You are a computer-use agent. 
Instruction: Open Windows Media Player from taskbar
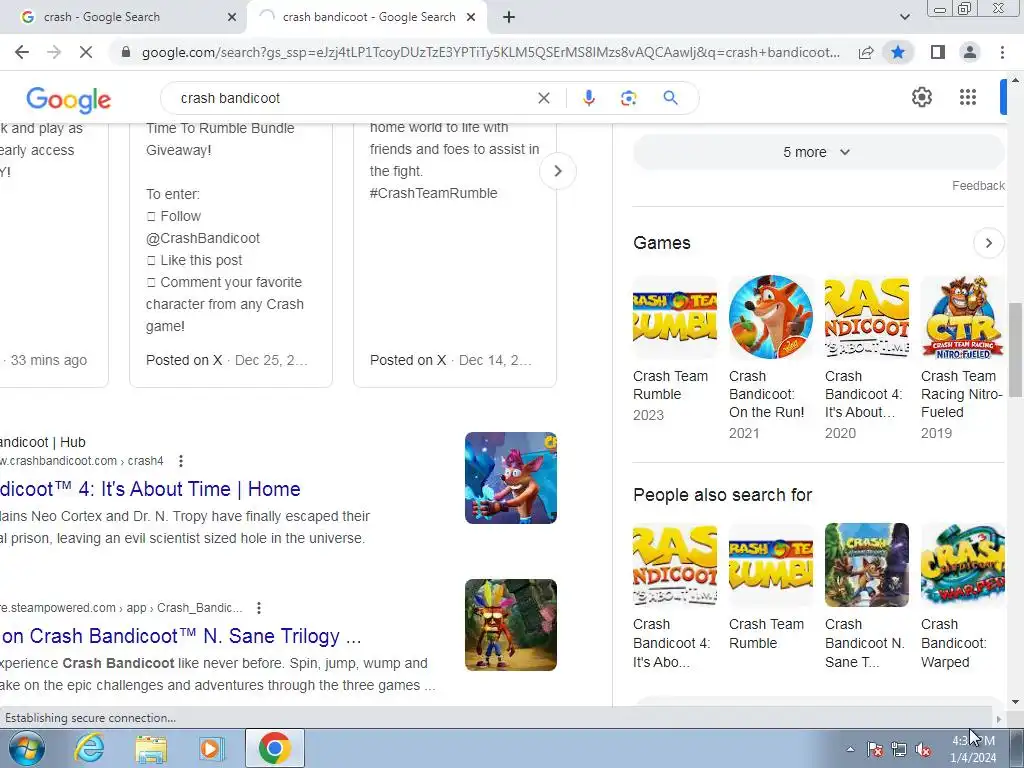pos(212,748)
